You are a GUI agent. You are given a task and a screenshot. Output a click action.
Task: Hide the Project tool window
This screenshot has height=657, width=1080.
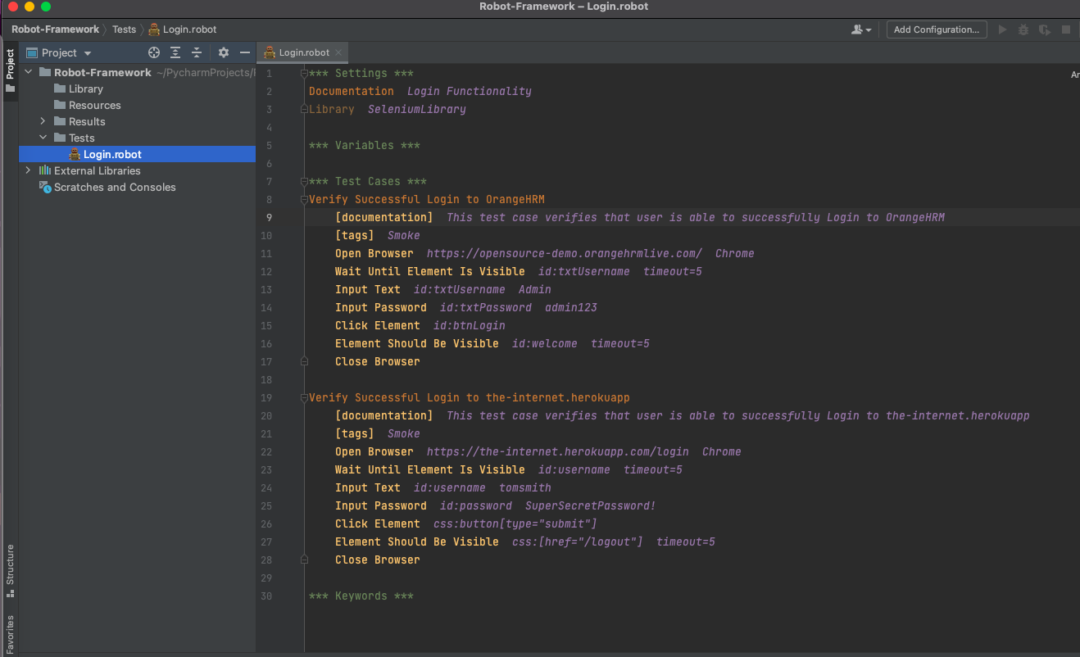pyautogui.click(x=244, y=52)
